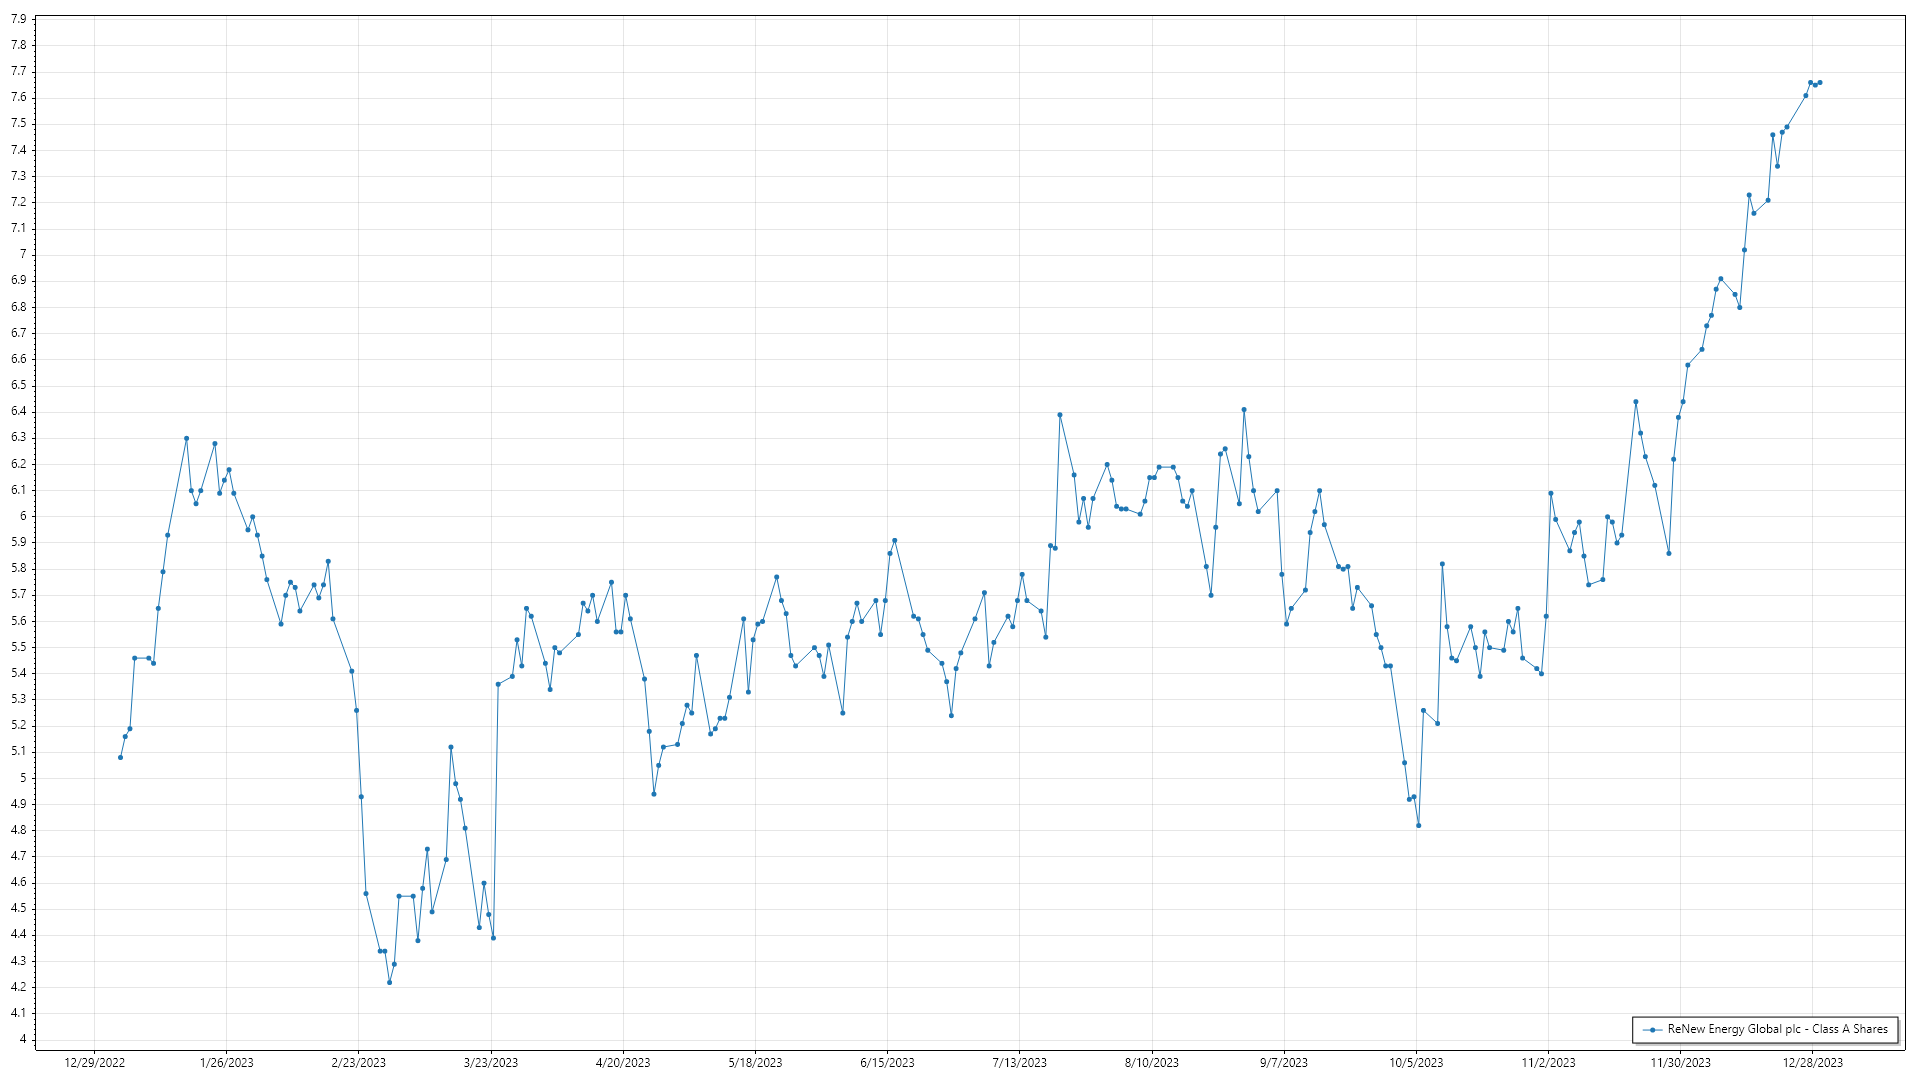The height and width of the screenshot is (1080, 1920).
Task: Select the 12/28/2023 x-axis date label
Action: coord(1813,1062)
